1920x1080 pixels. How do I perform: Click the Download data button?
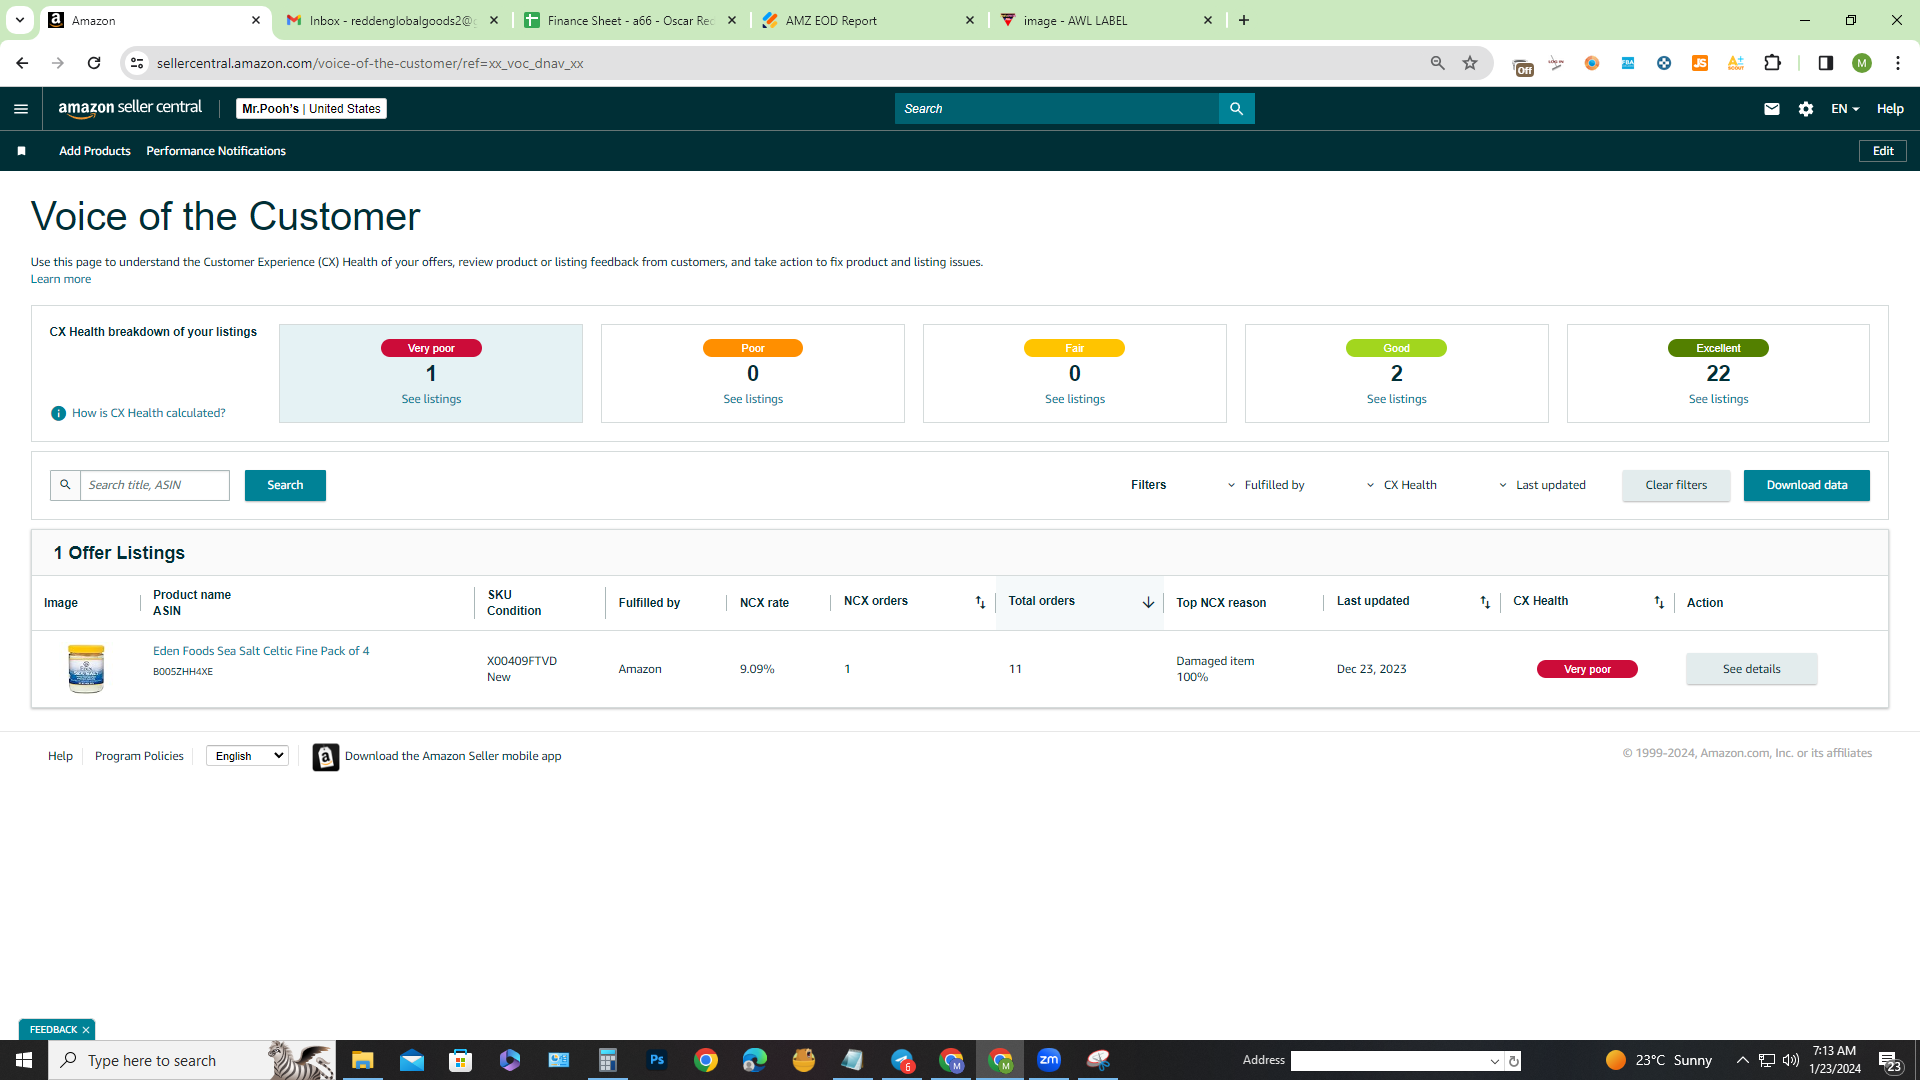tap(1806, 485)
